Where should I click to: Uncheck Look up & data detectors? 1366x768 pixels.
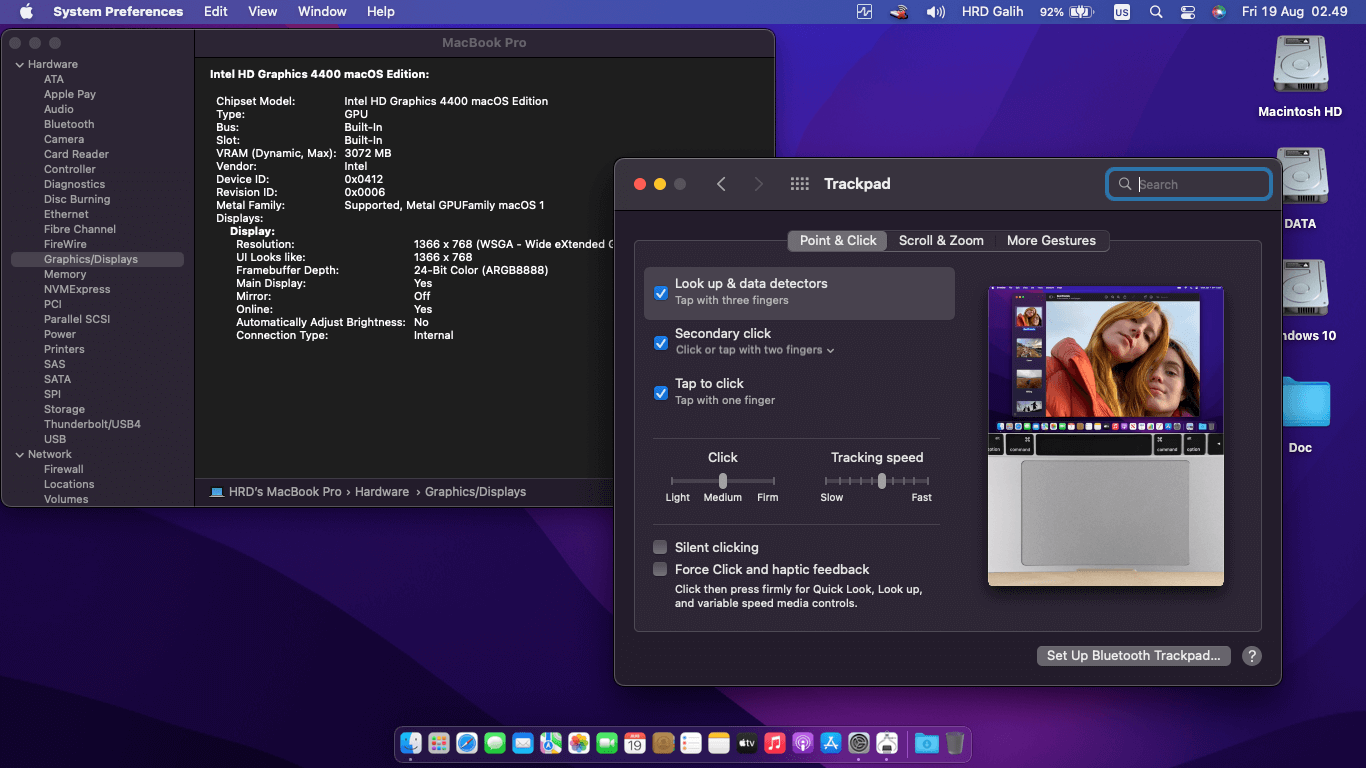(x=660, y=293)
